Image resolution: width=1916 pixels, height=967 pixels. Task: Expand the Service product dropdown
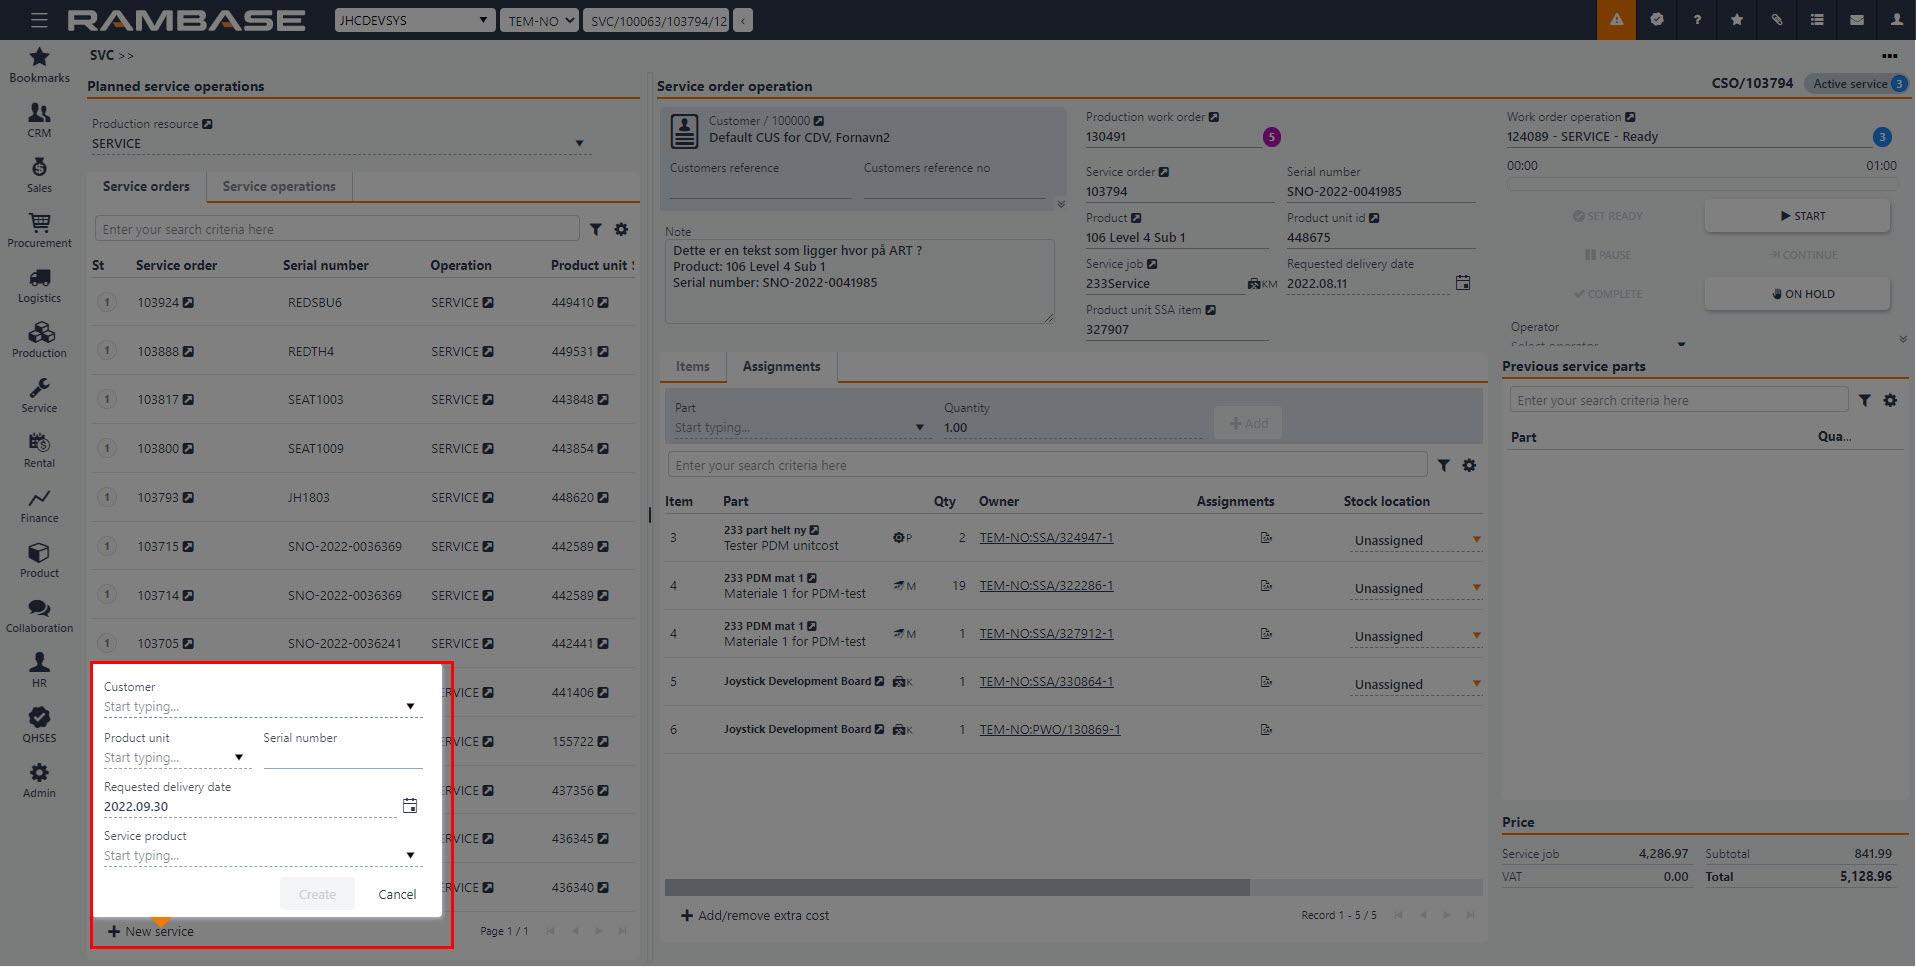410,856
